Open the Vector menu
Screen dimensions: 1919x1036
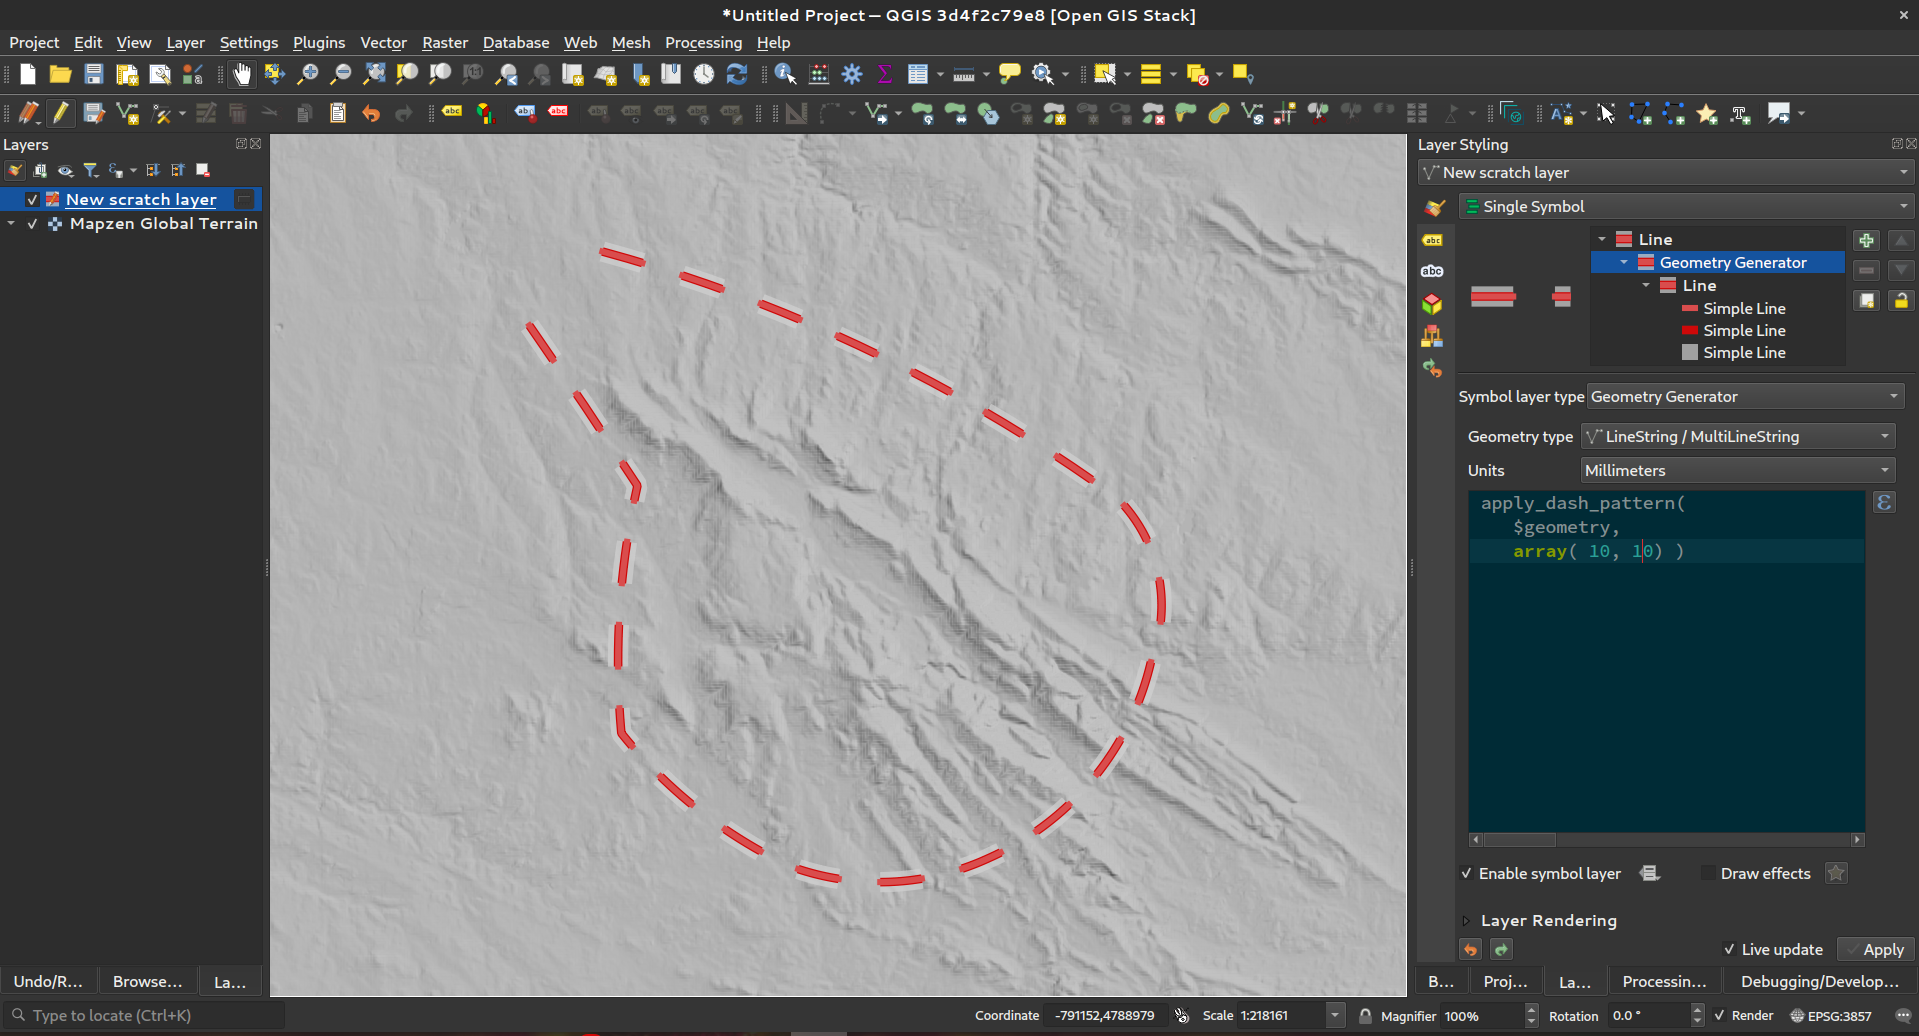[x=383, y=43]
